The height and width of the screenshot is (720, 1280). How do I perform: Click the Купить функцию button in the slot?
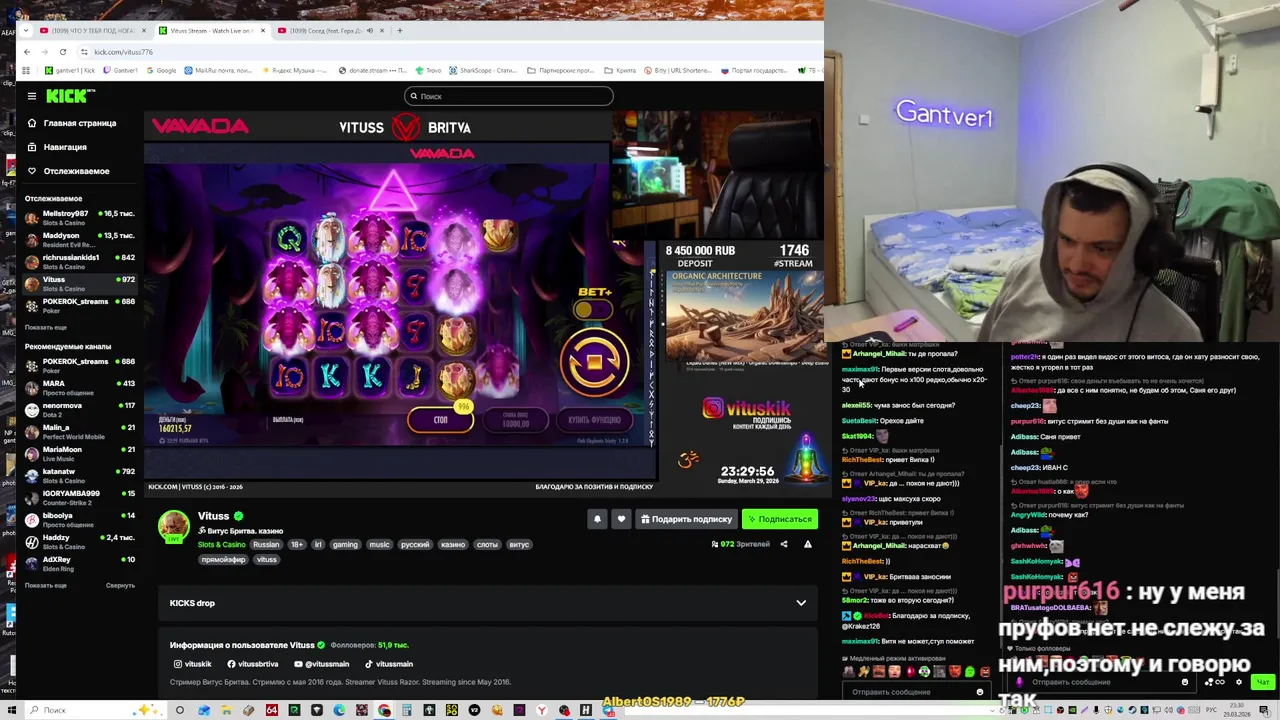(x=594, y=420)
